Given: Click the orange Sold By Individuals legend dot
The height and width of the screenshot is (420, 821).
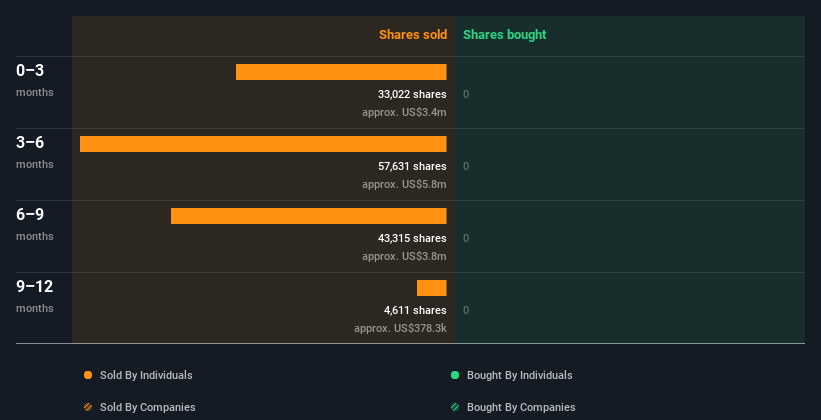Looking at the screenshot, I should tap(88, 375).
